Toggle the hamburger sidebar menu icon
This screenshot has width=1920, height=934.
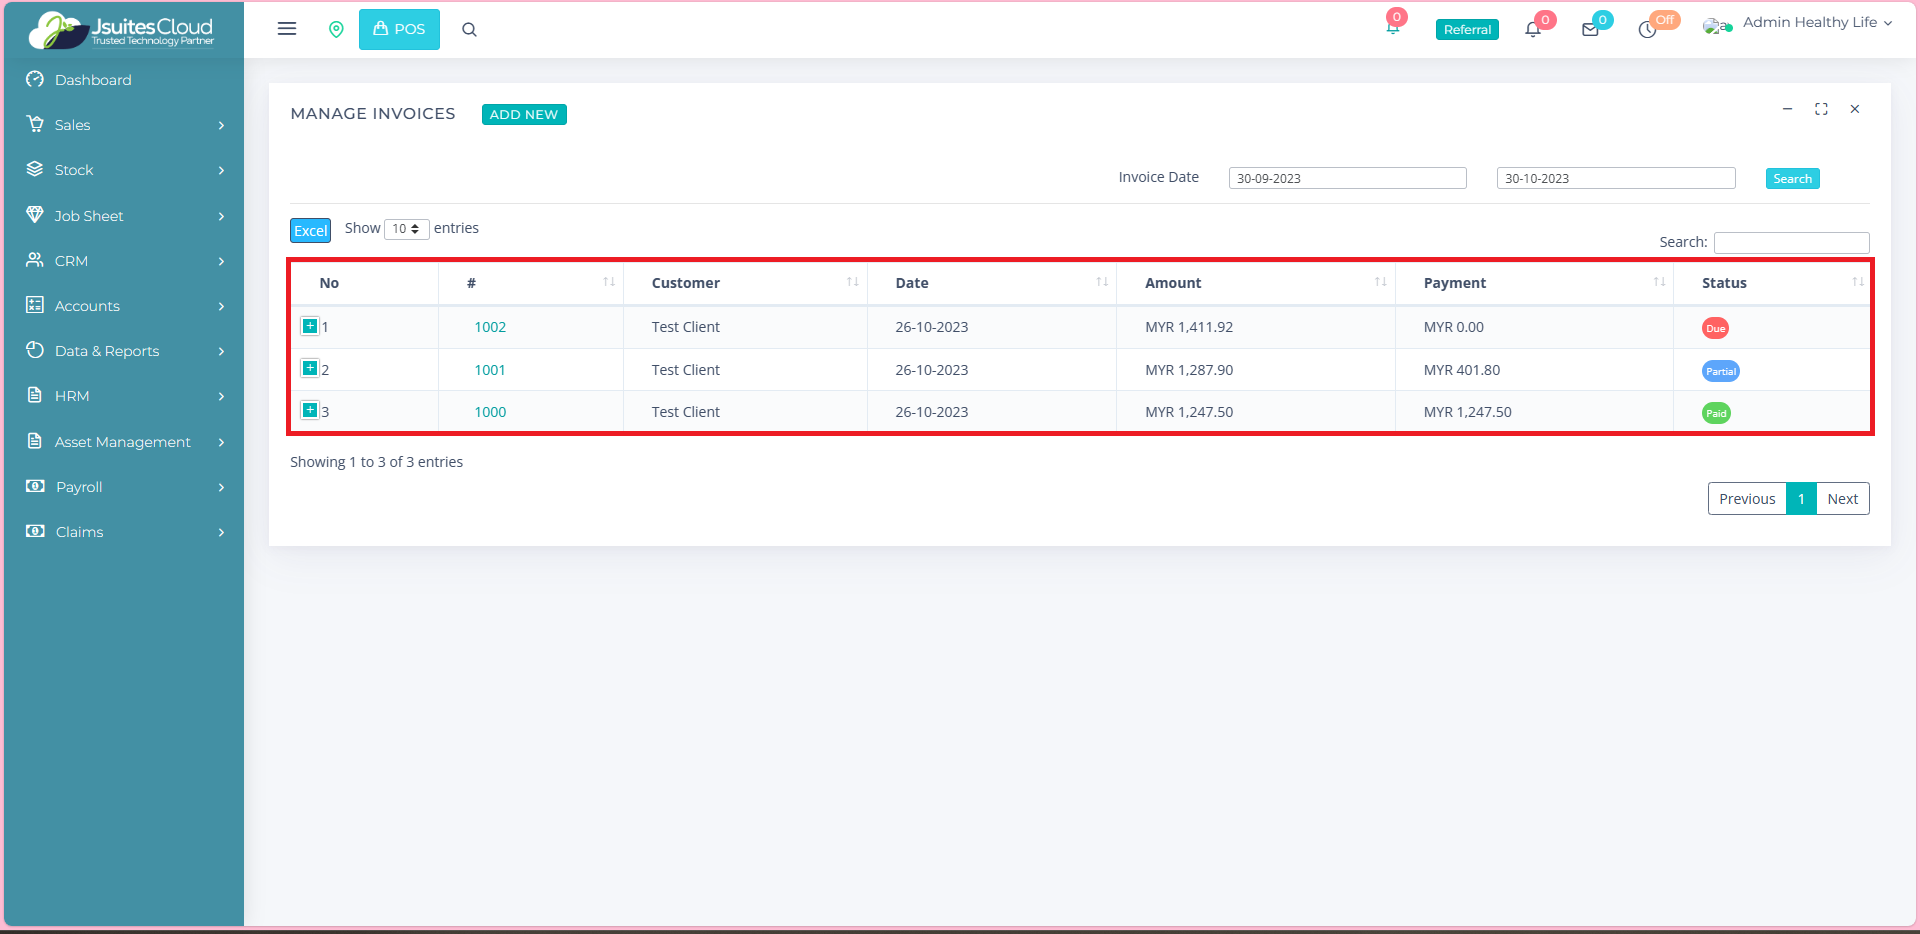click(x=287, y=29)
